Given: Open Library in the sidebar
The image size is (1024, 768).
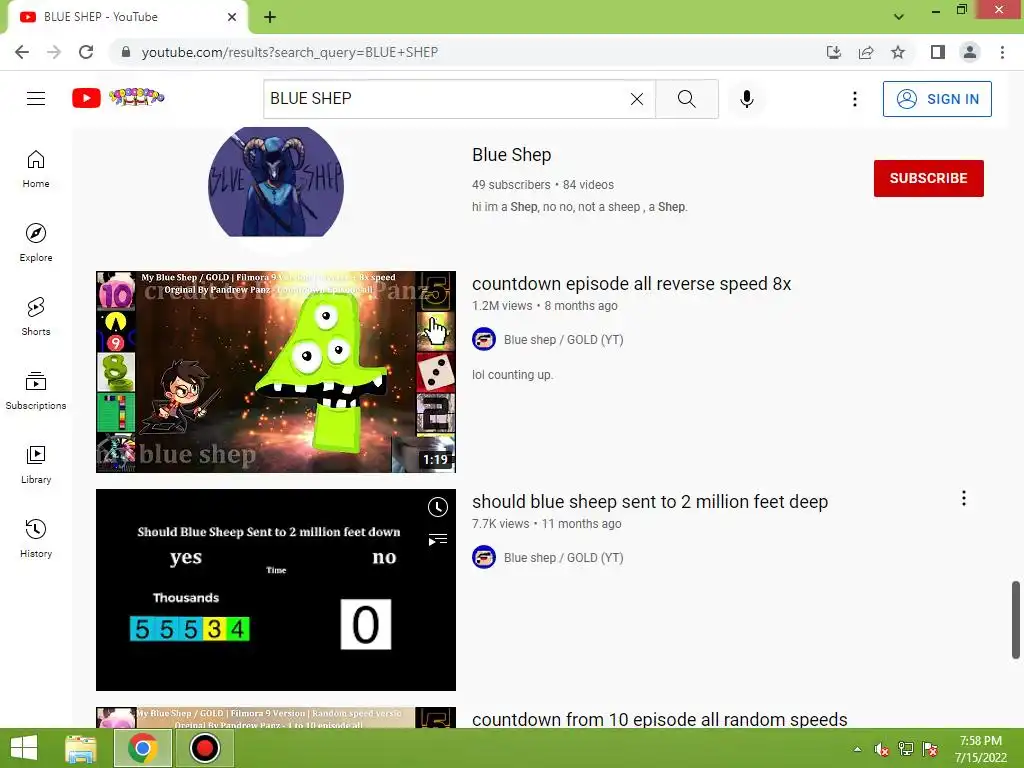Looking at the screenshot, I should (x=36, y=464).
